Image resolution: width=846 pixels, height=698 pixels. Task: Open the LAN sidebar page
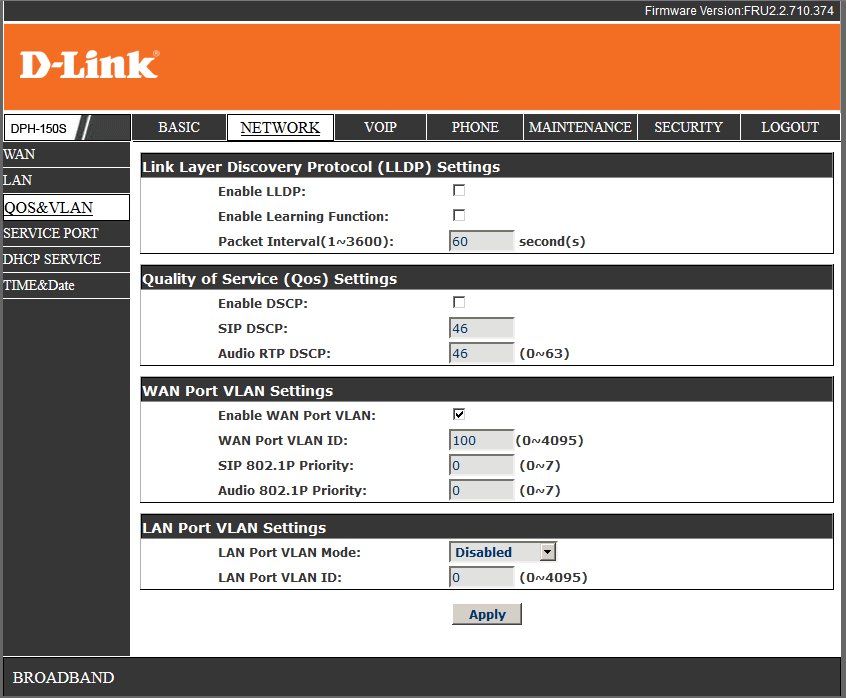66,180
